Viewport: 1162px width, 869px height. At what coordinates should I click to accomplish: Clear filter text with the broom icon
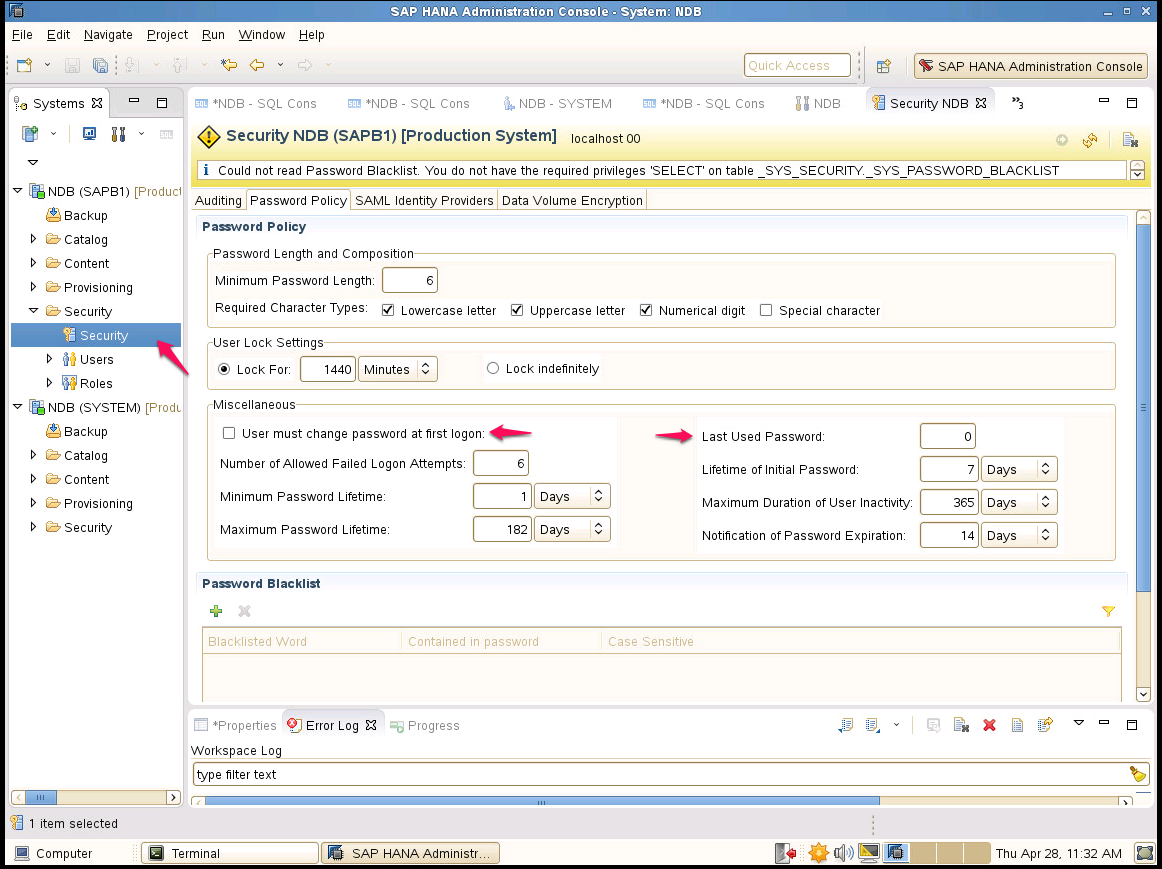1137,774
